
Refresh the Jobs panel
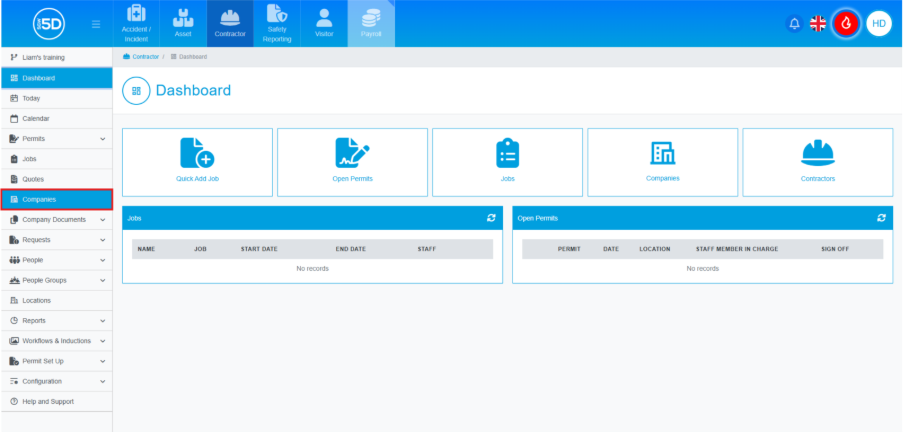(491, 217)
